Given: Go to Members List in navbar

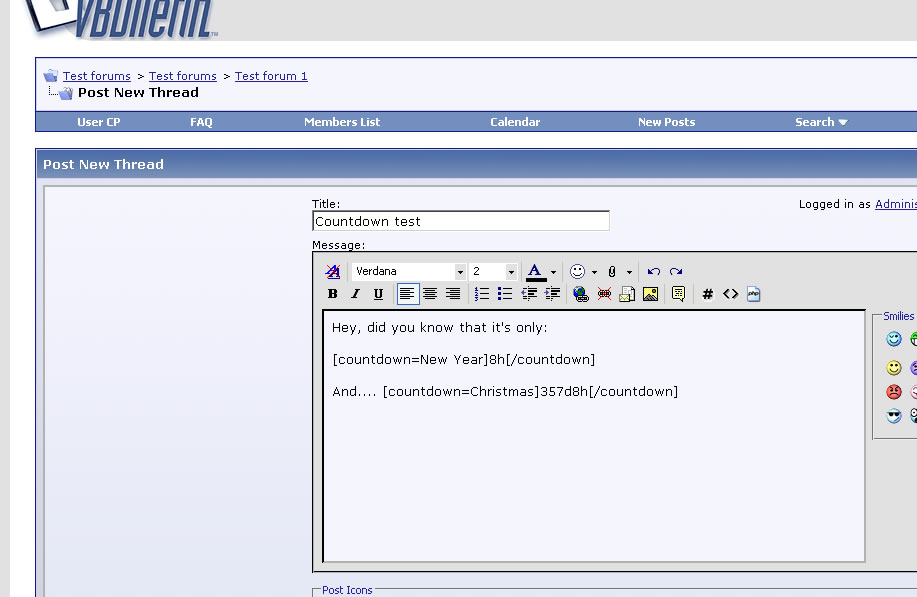Looking at the screenshot, I should [x=342, y=122].
